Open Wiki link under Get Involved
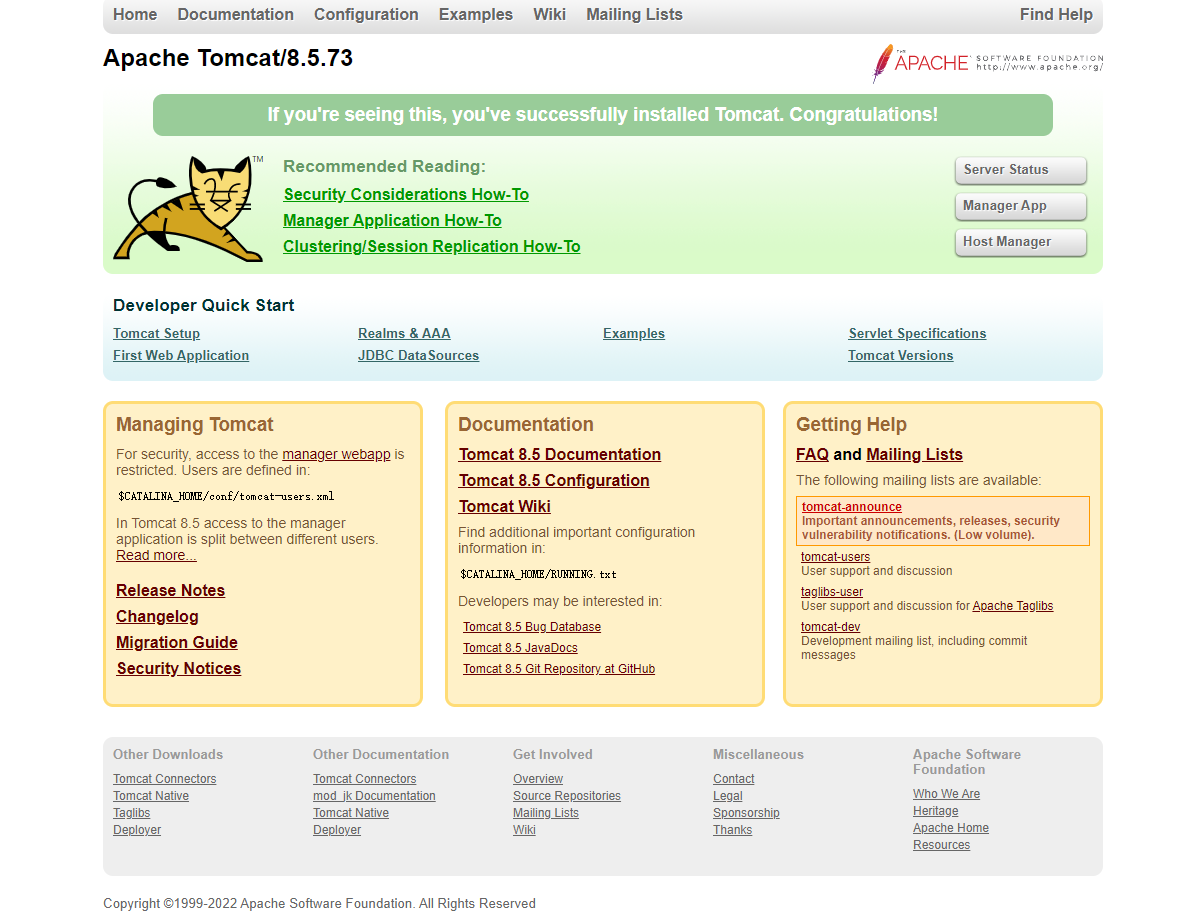 (524, 830)
